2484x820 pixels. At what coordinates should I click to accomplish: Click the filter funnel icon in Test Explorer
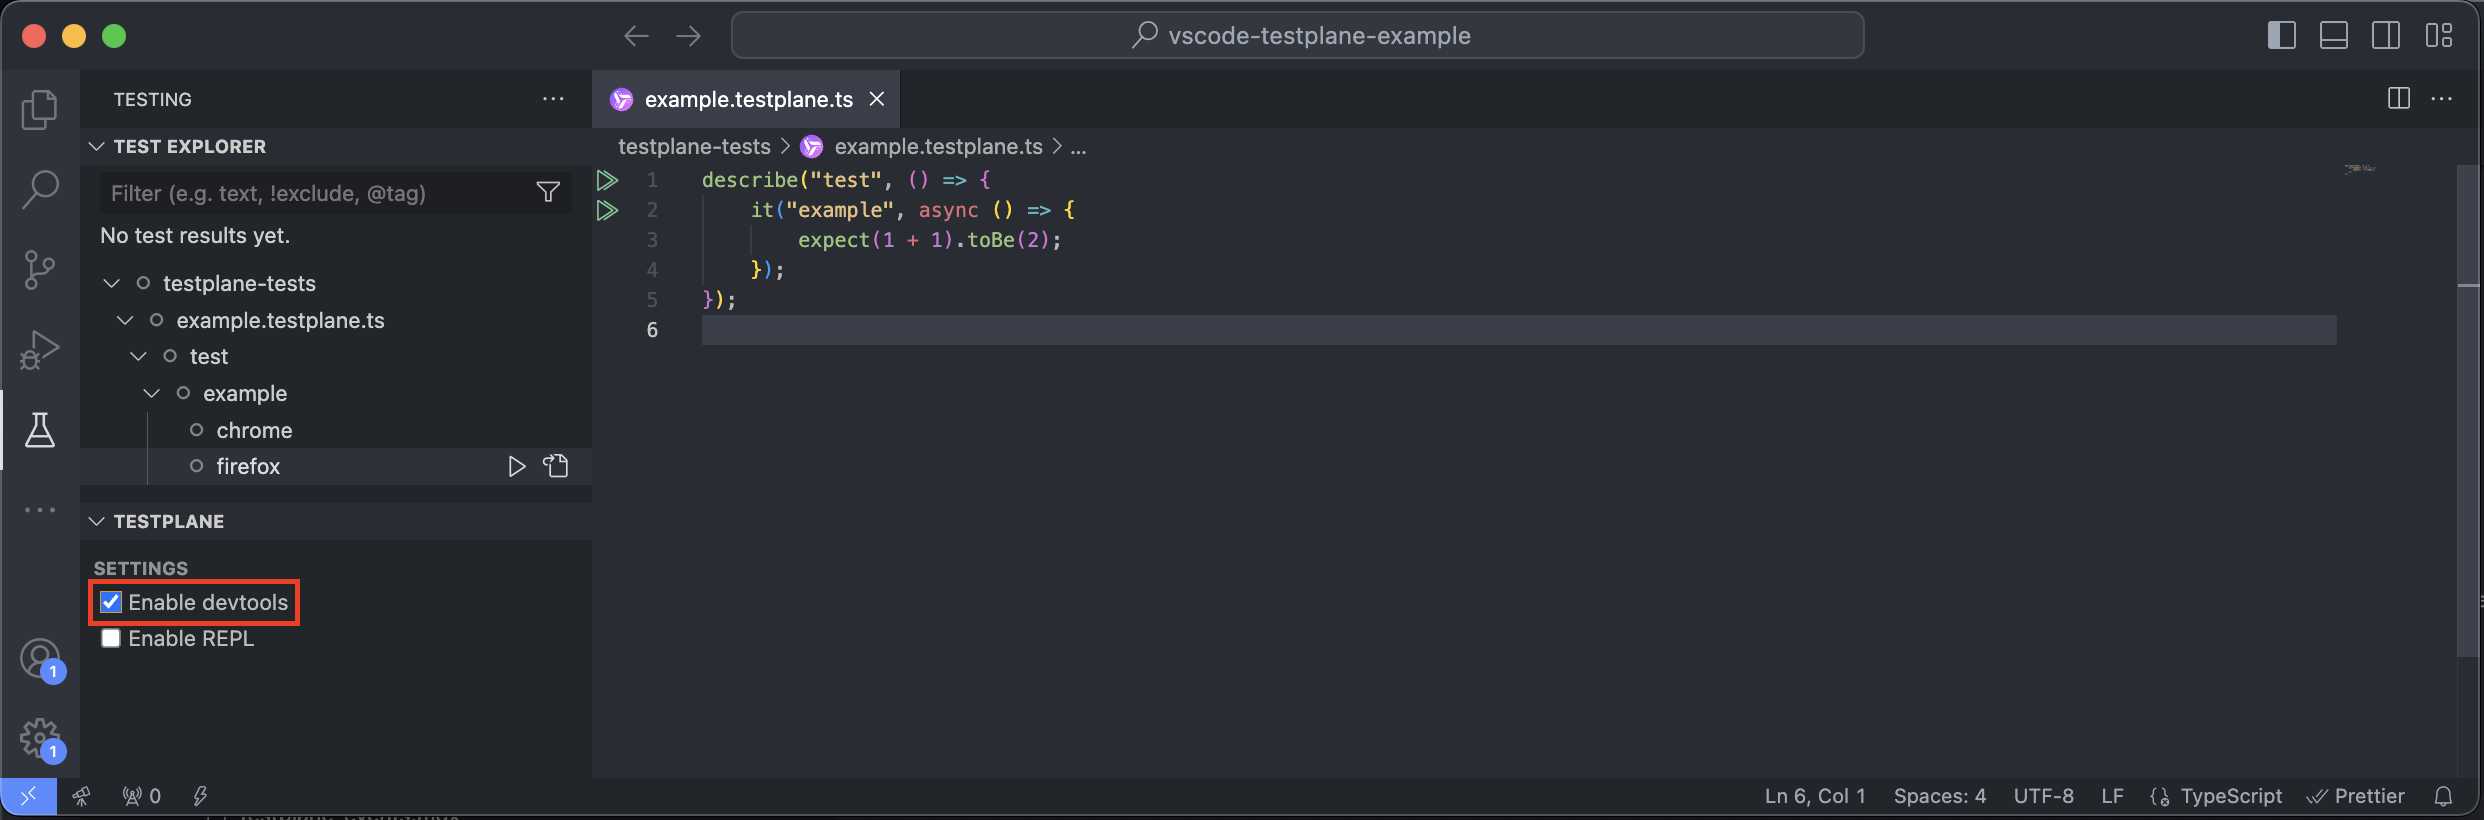pos(548,192)
